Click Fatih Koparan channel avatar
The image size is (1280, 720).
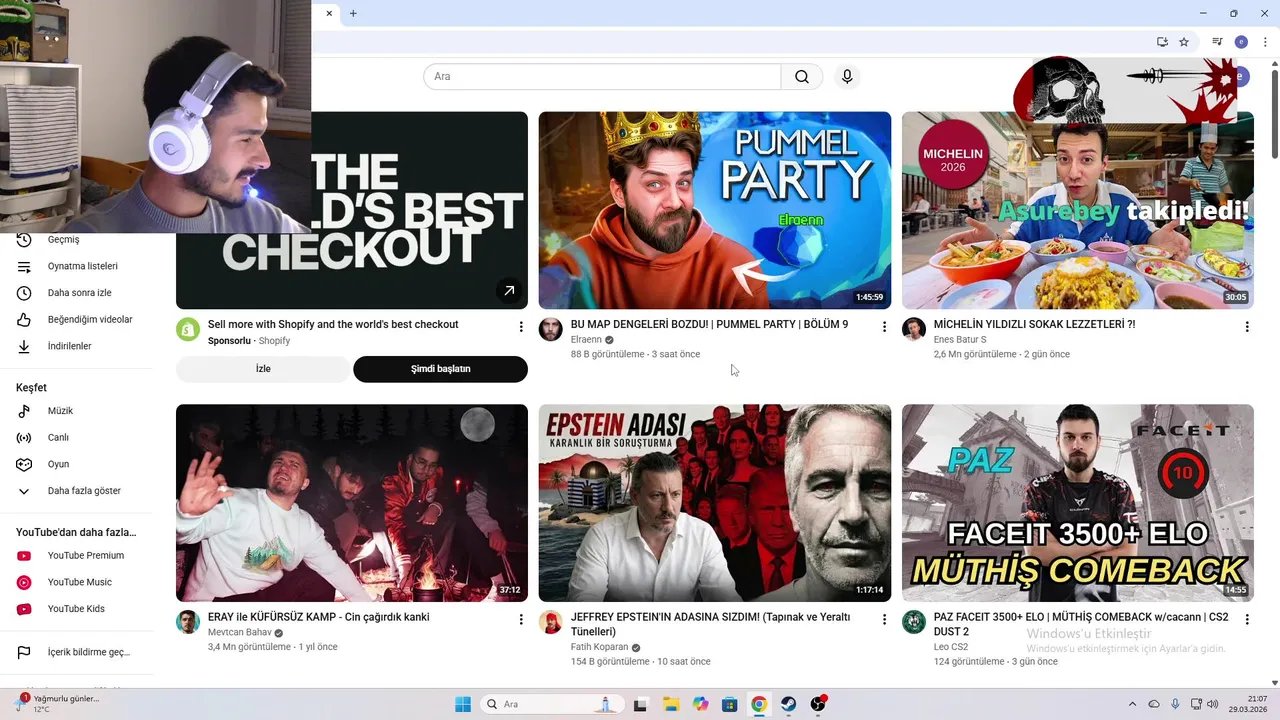pos(551,622)
